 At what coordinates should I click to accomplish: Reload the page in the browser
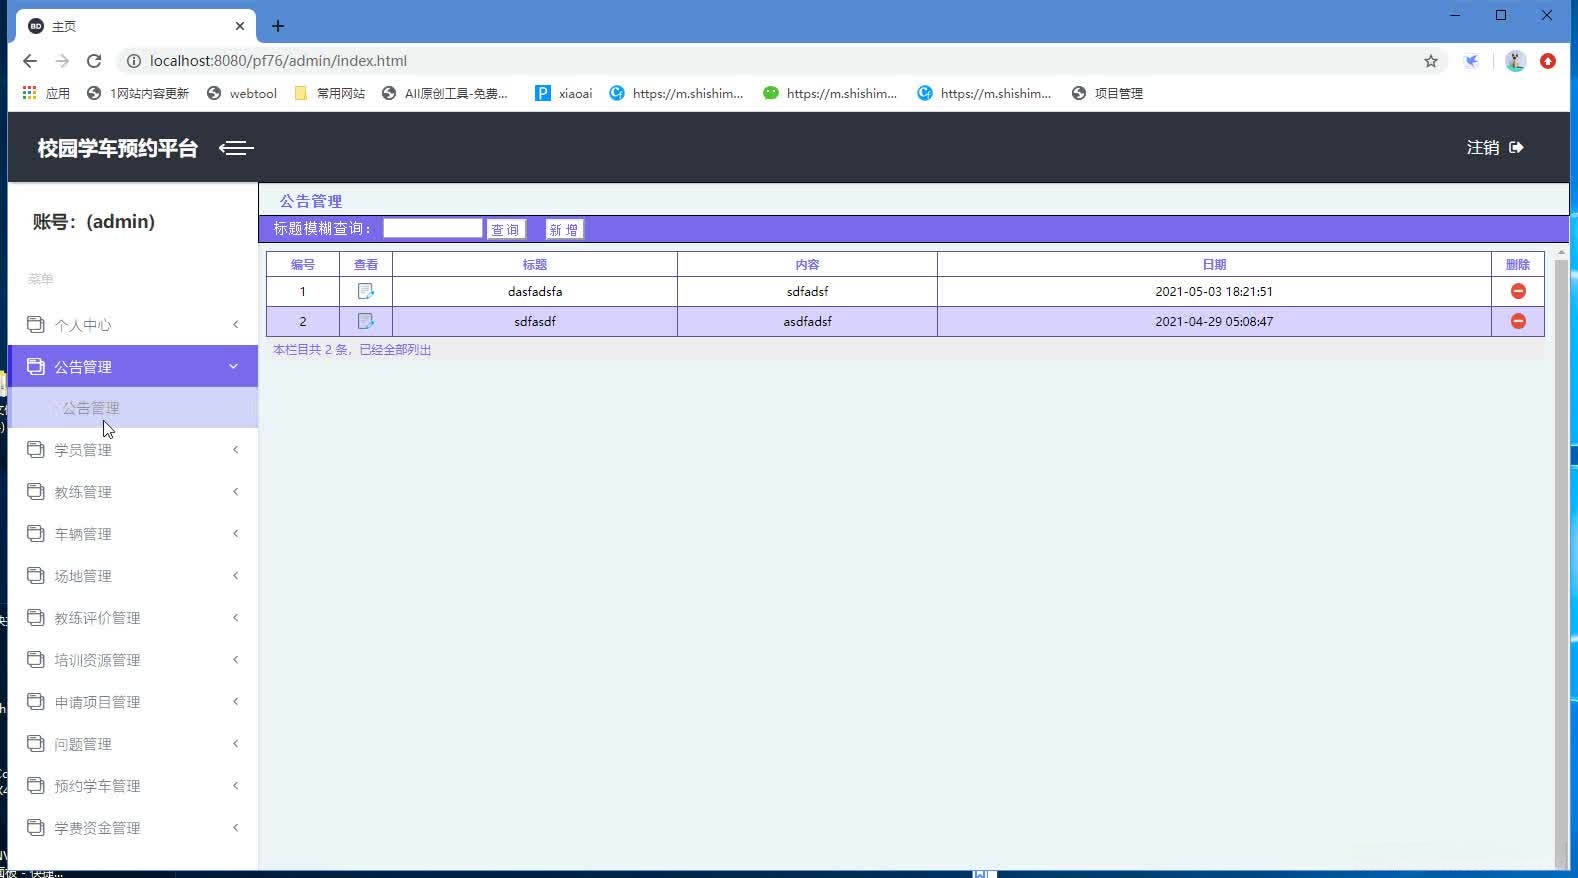coord(94,61)
